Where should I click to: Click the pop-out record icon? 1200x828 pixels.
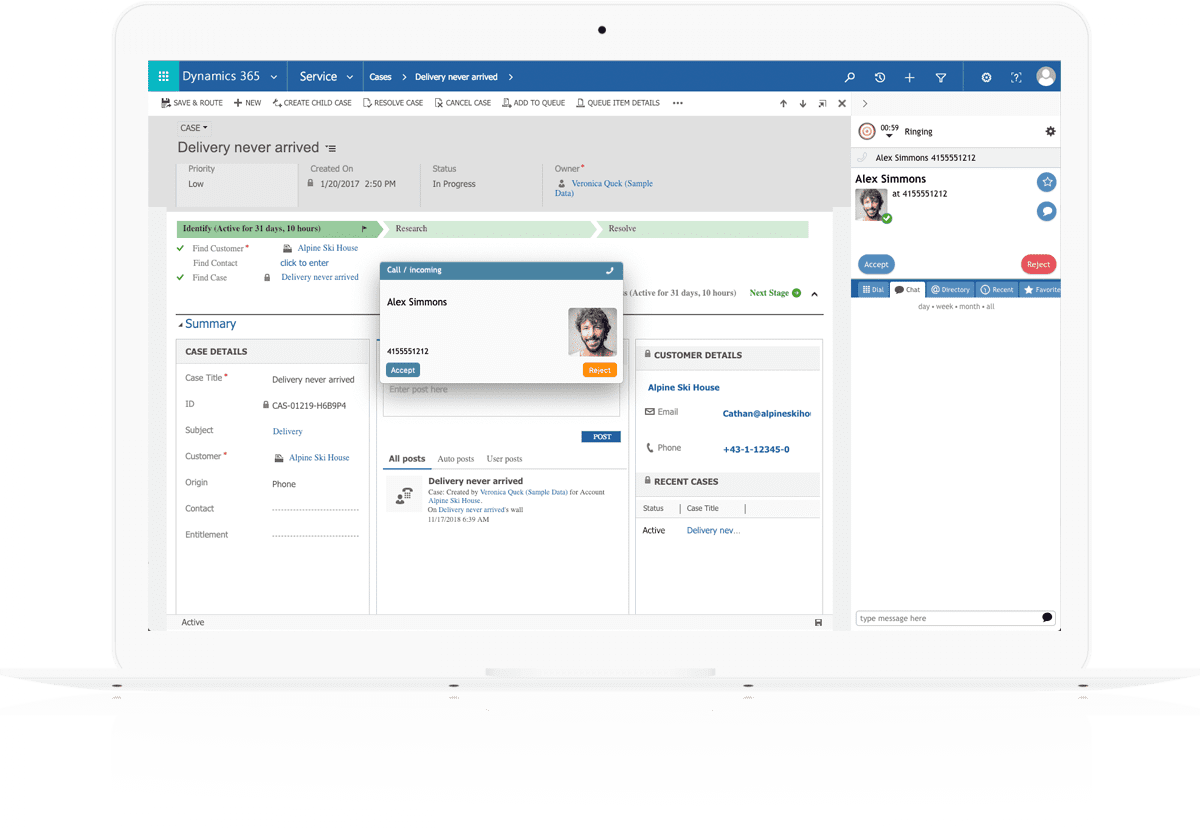tap(822, 103)
